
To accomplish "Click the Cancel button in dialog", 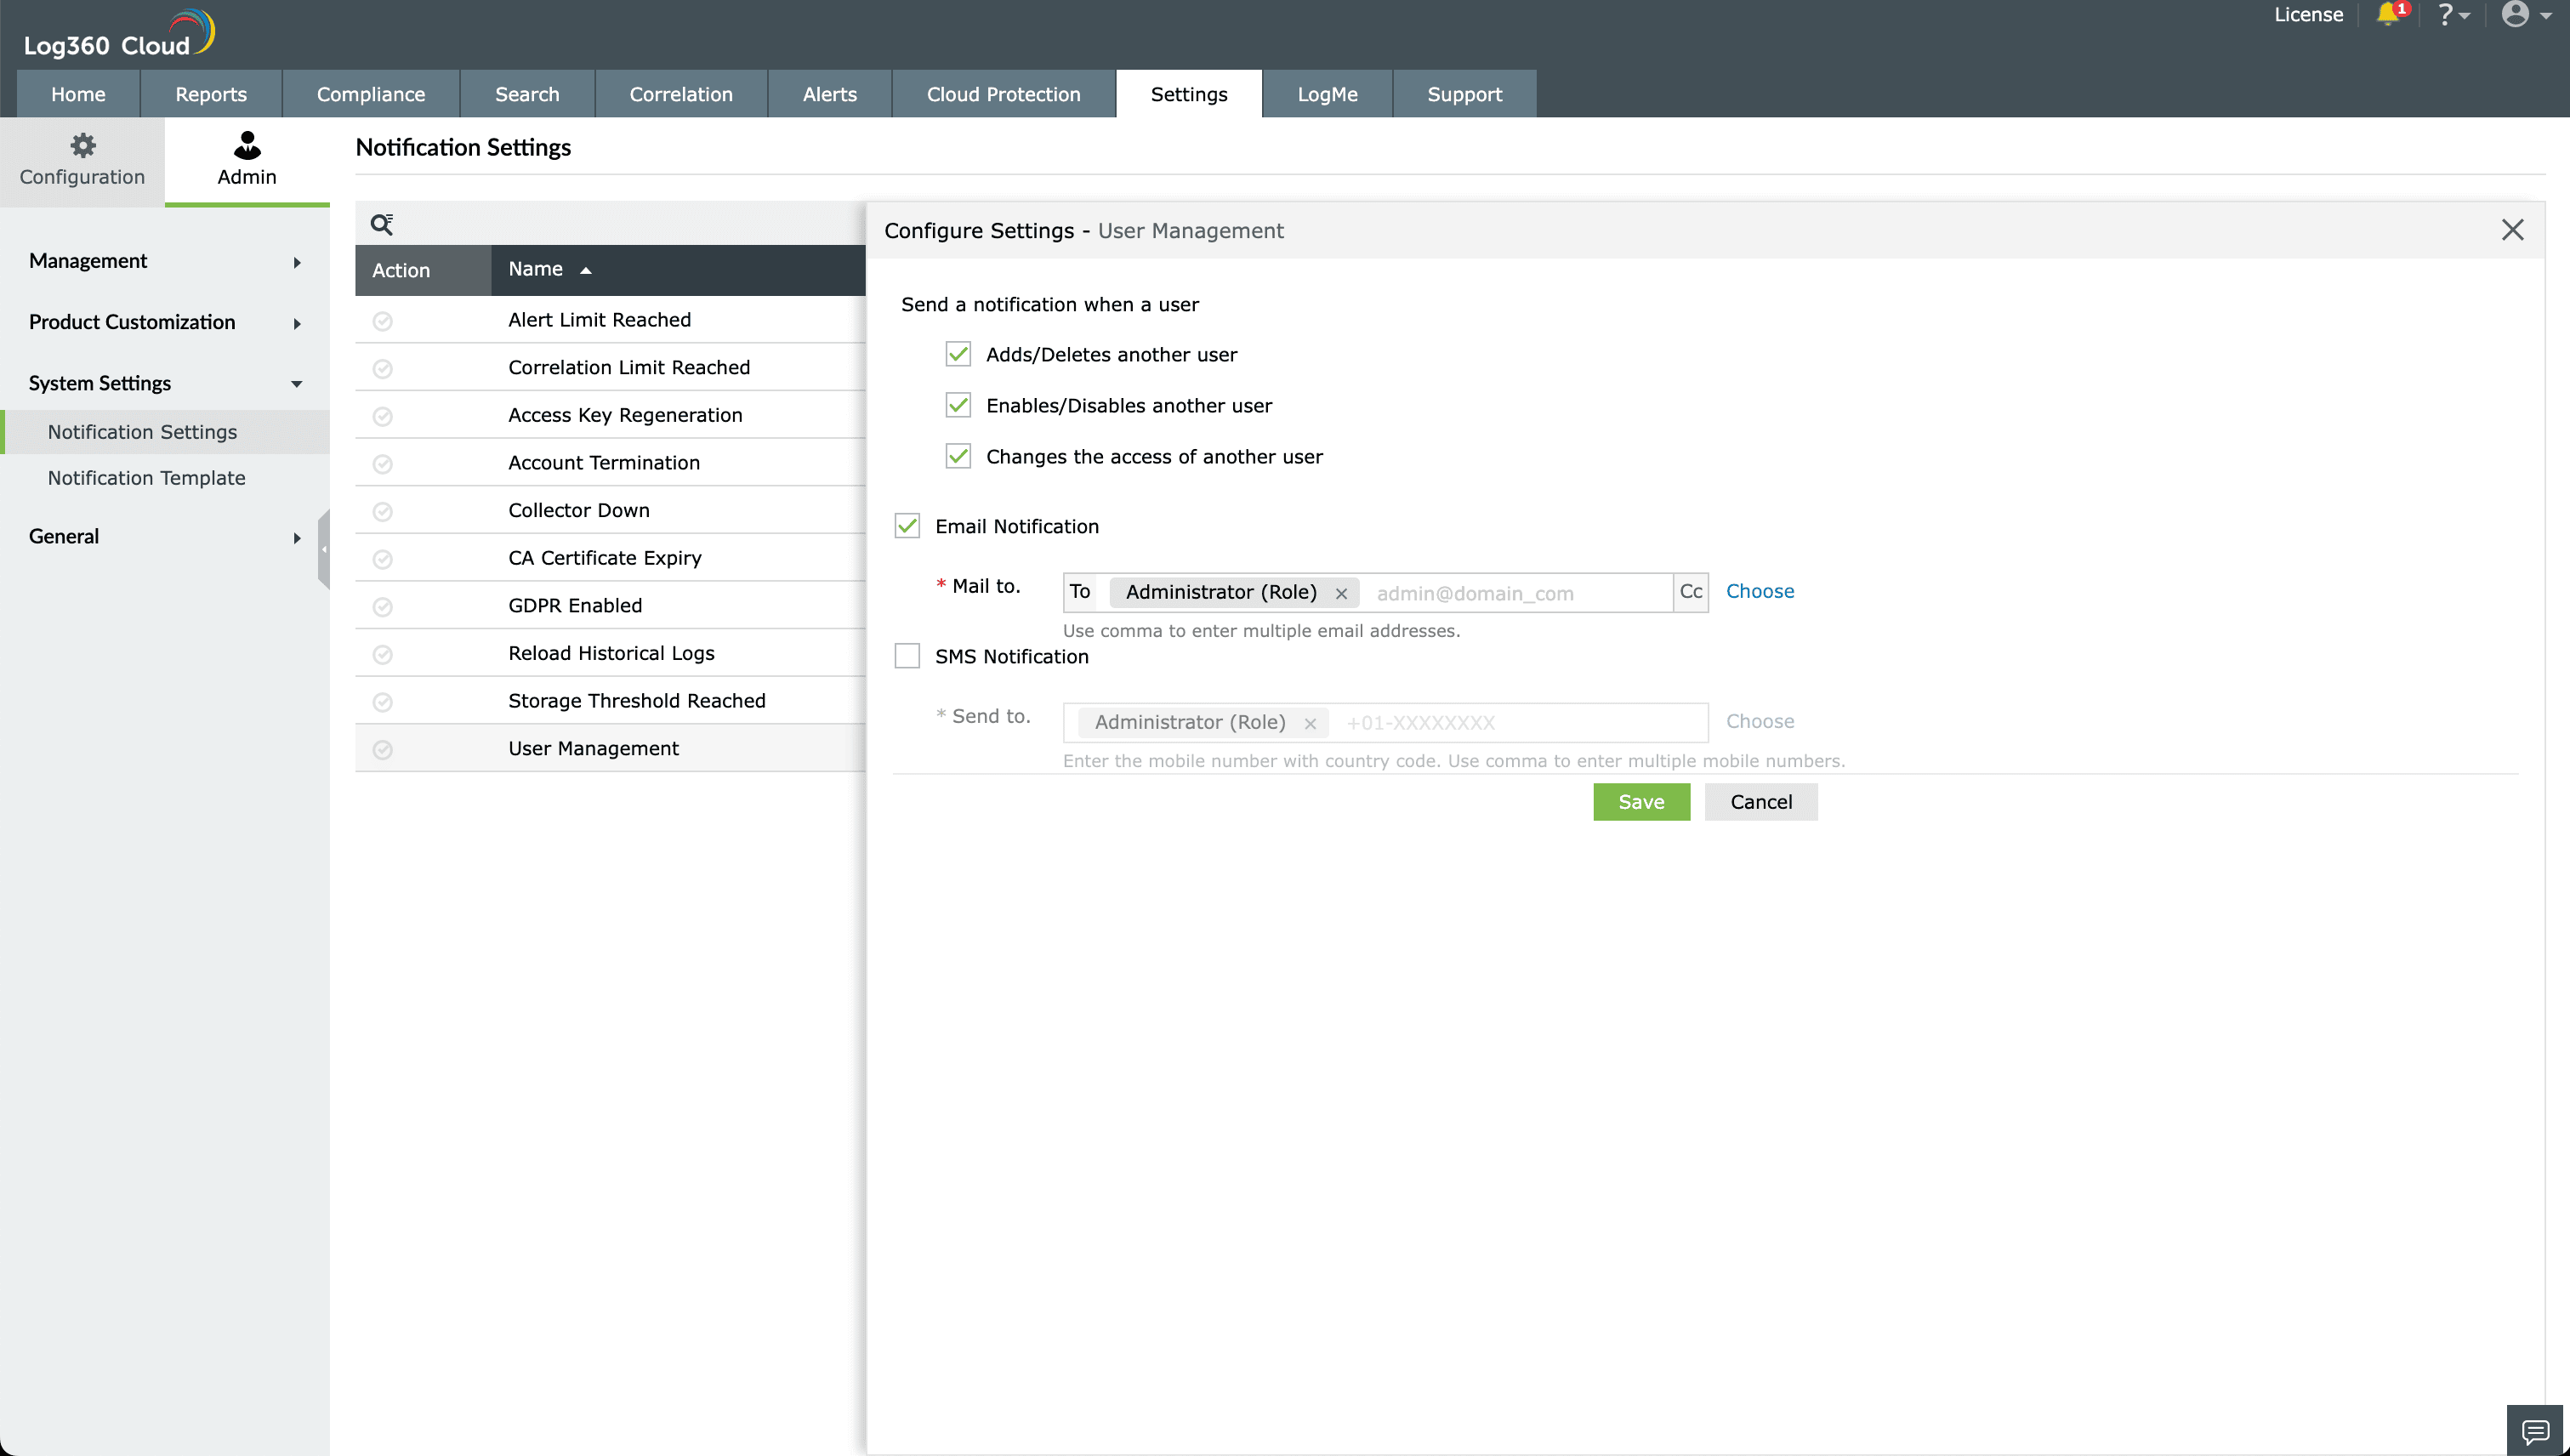I will coord(1760,801).
